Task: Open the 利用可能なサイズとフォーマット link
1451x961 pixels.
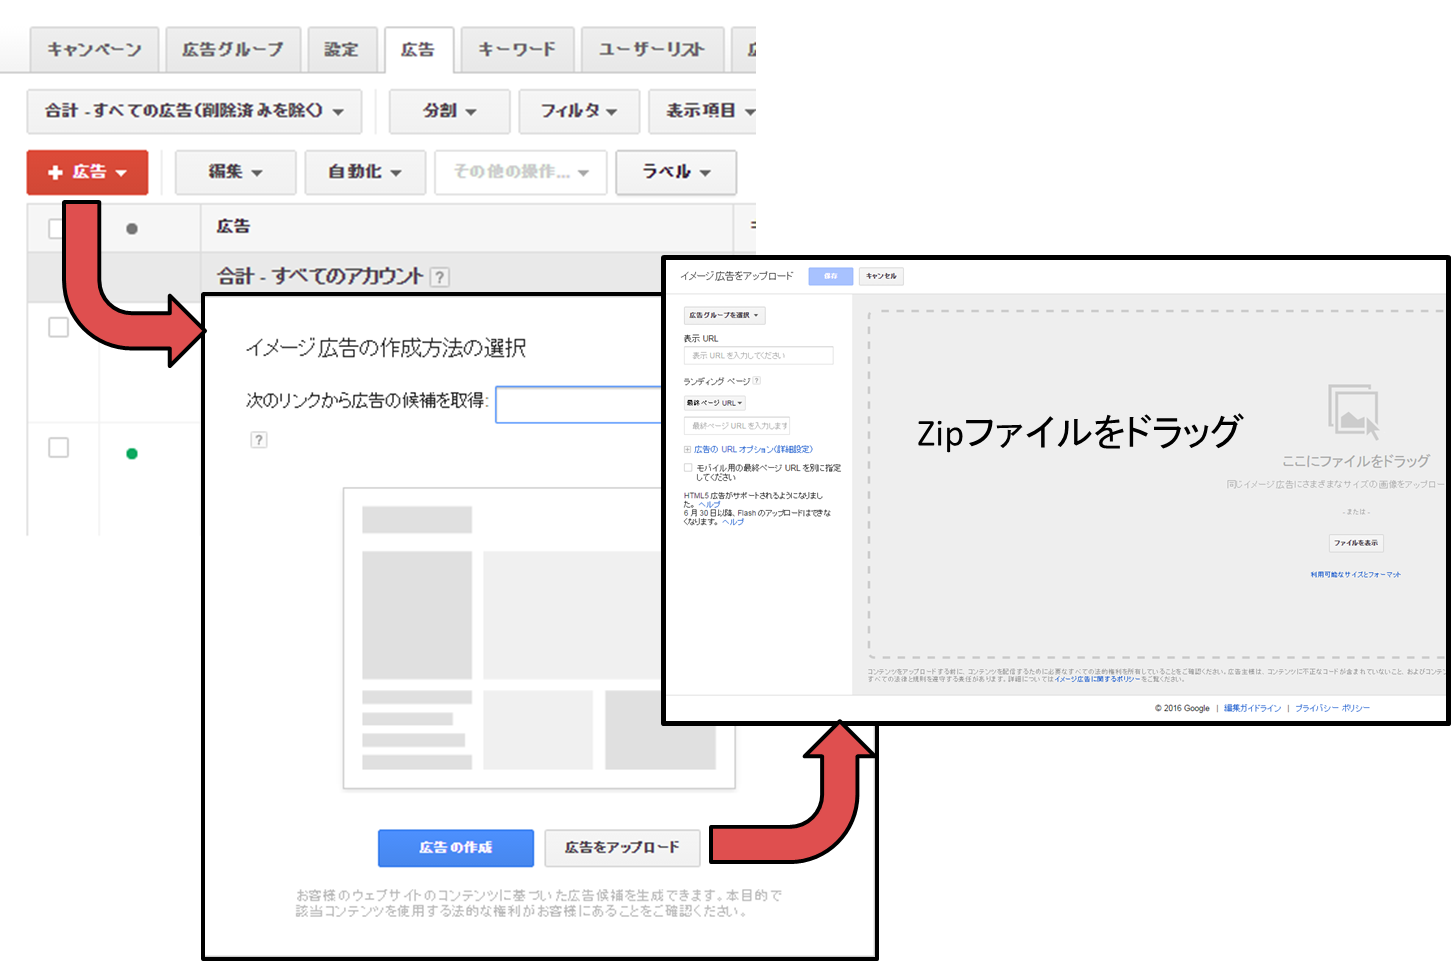Action: [x=1356, y=575]
